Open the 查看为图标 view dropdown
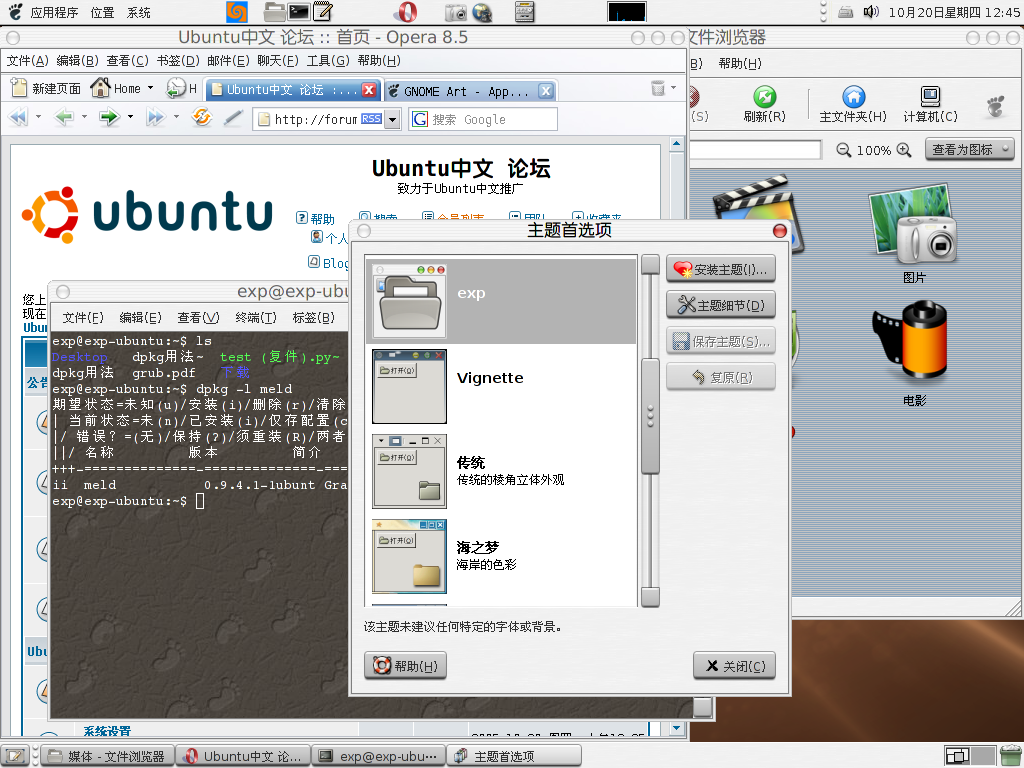The height and width of the screenshot is (768, 1024). 970,150
